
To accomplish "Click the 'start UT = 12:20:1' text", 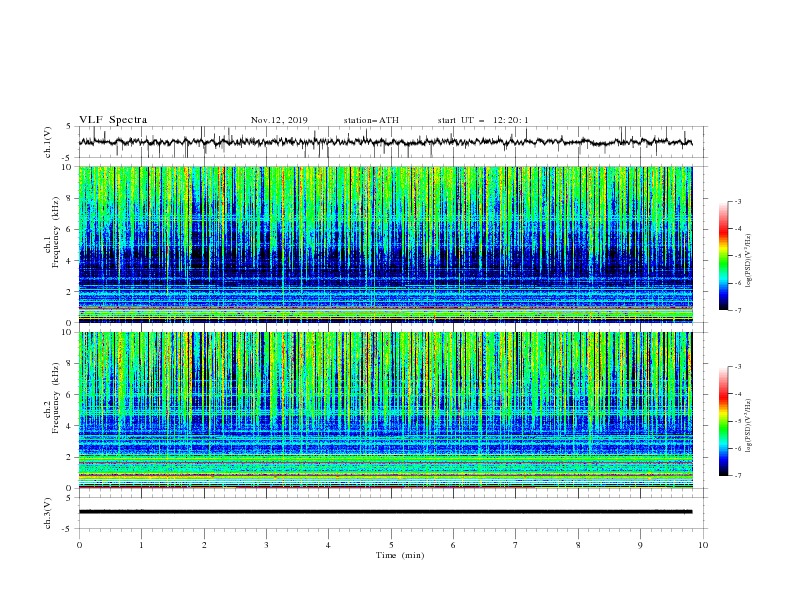I will tap(483, 120).
